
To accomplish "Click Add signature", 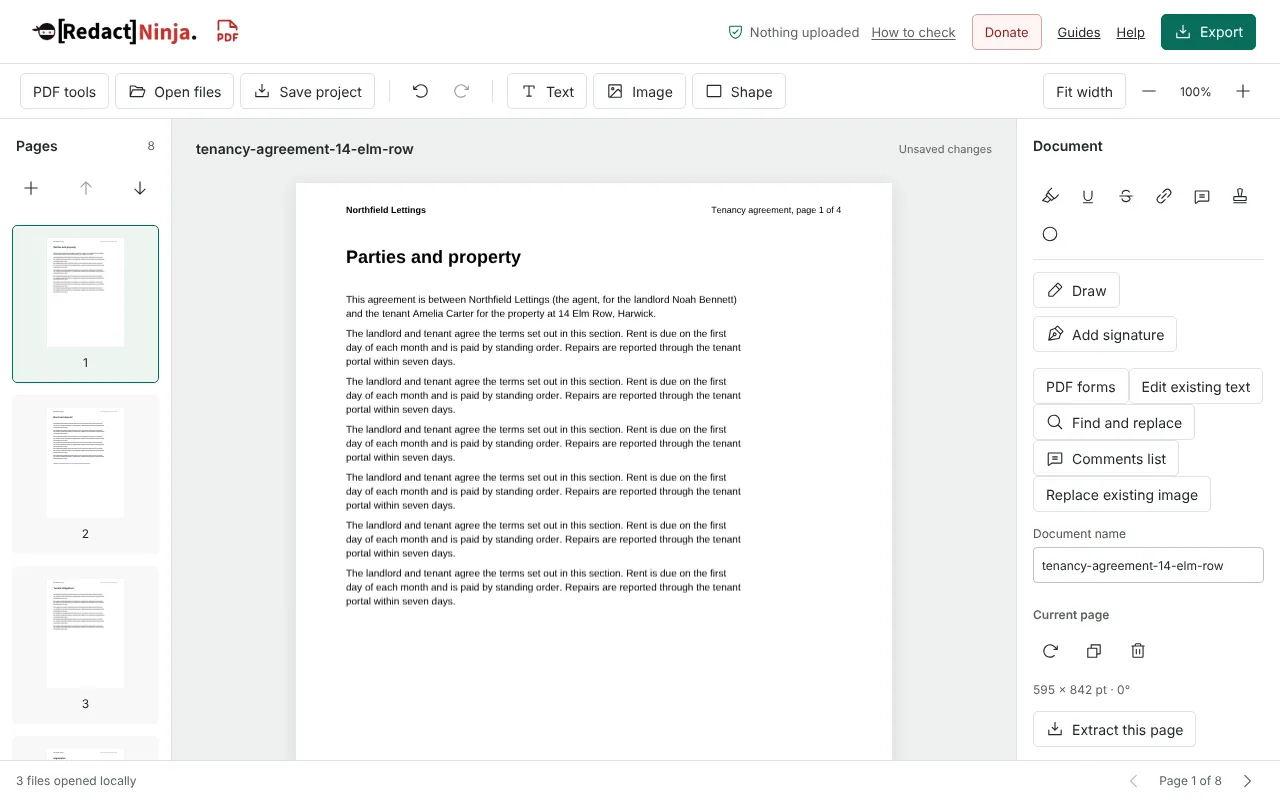I will coord(1105,334).
